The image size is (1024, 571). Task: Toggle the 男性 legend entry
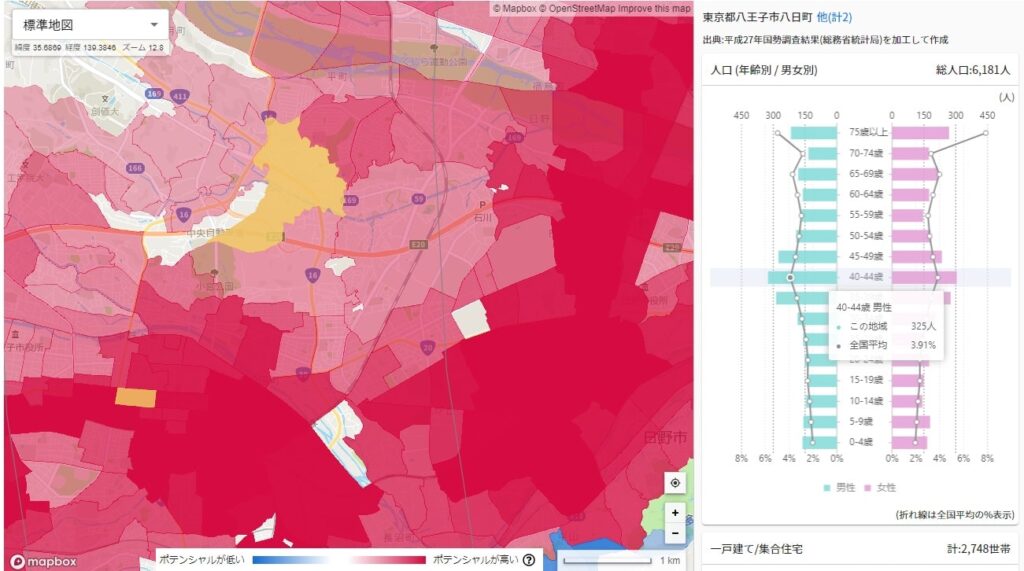point(839,487)
